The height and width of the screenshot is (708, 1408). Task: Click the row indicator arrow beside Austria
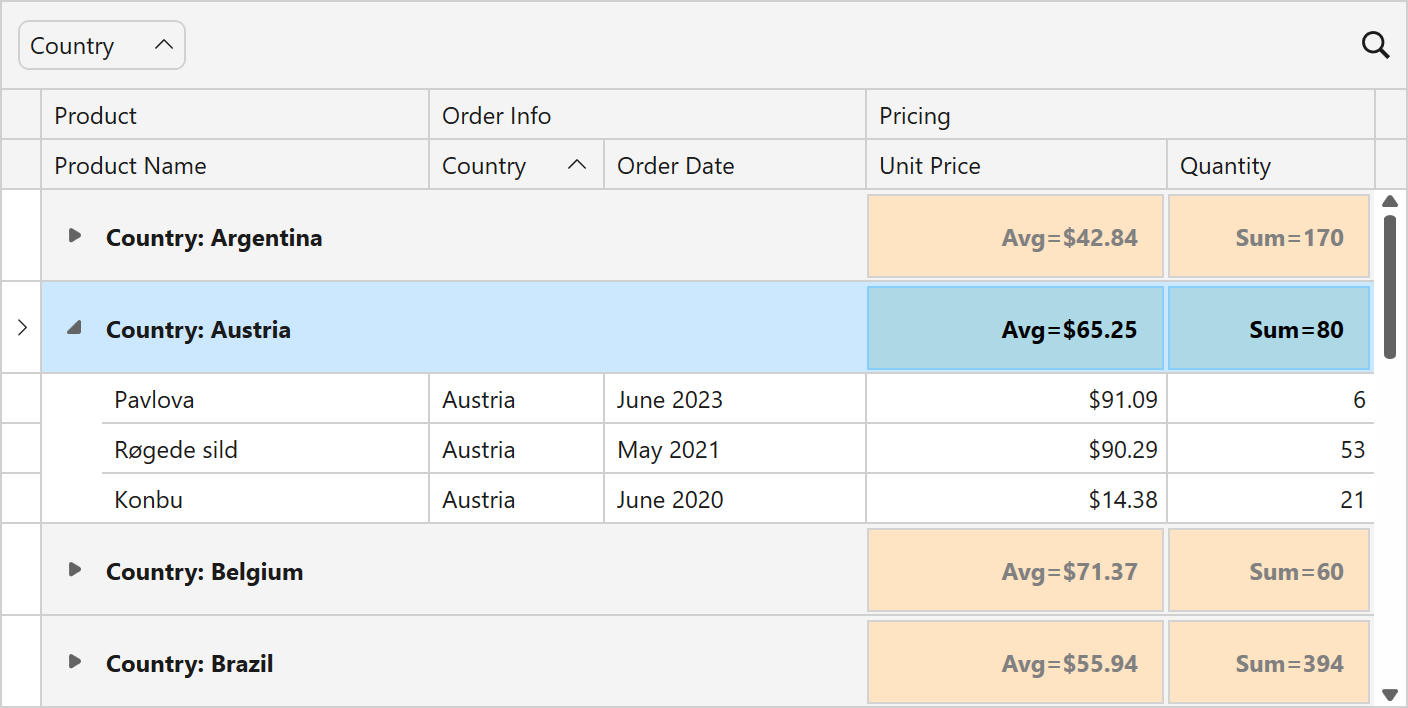click(22, 328)
